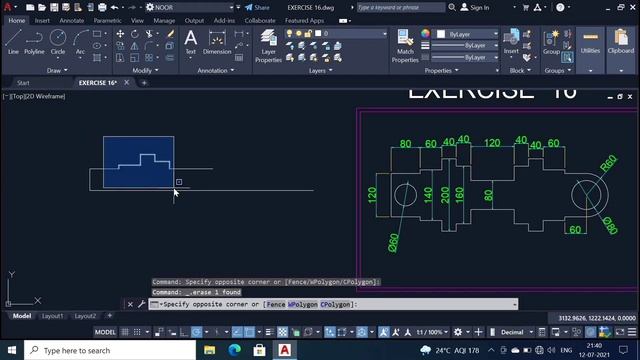Open the Decimal units dropdown
This screenshot has height=360, width=640.
[517, 332]
